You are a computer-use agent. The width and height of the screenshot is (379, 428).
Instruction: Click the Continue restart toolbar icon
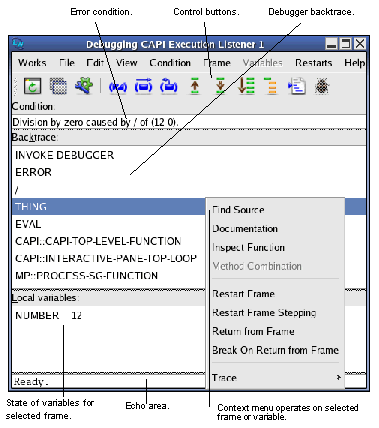[143, 86]
